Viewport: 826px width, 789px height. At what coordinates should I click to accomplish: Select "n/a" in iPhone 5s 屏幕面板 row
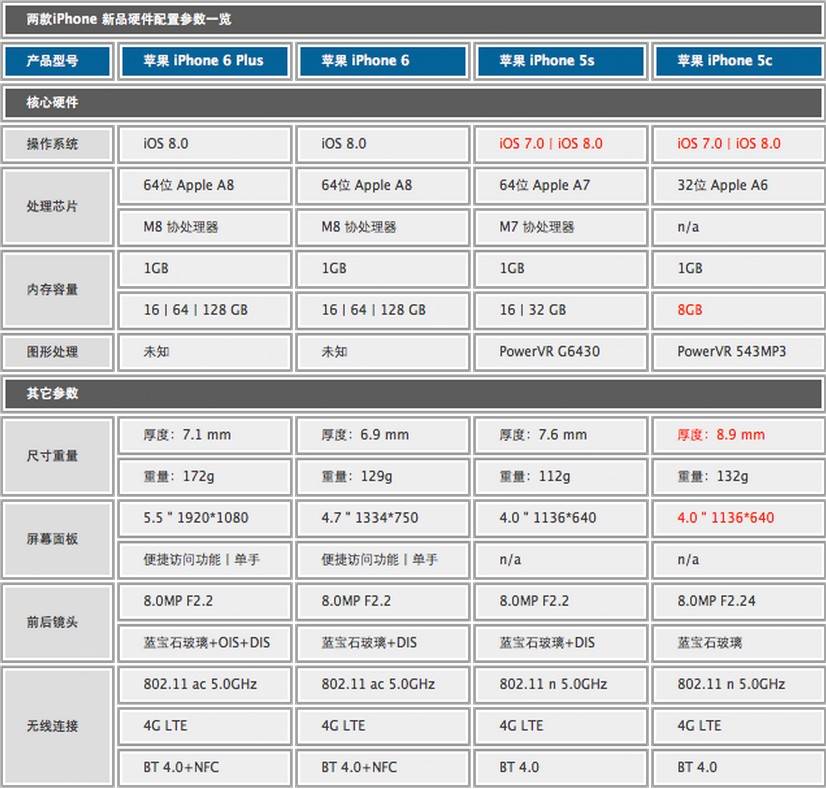pyautogui.click(x=510, y=560)
